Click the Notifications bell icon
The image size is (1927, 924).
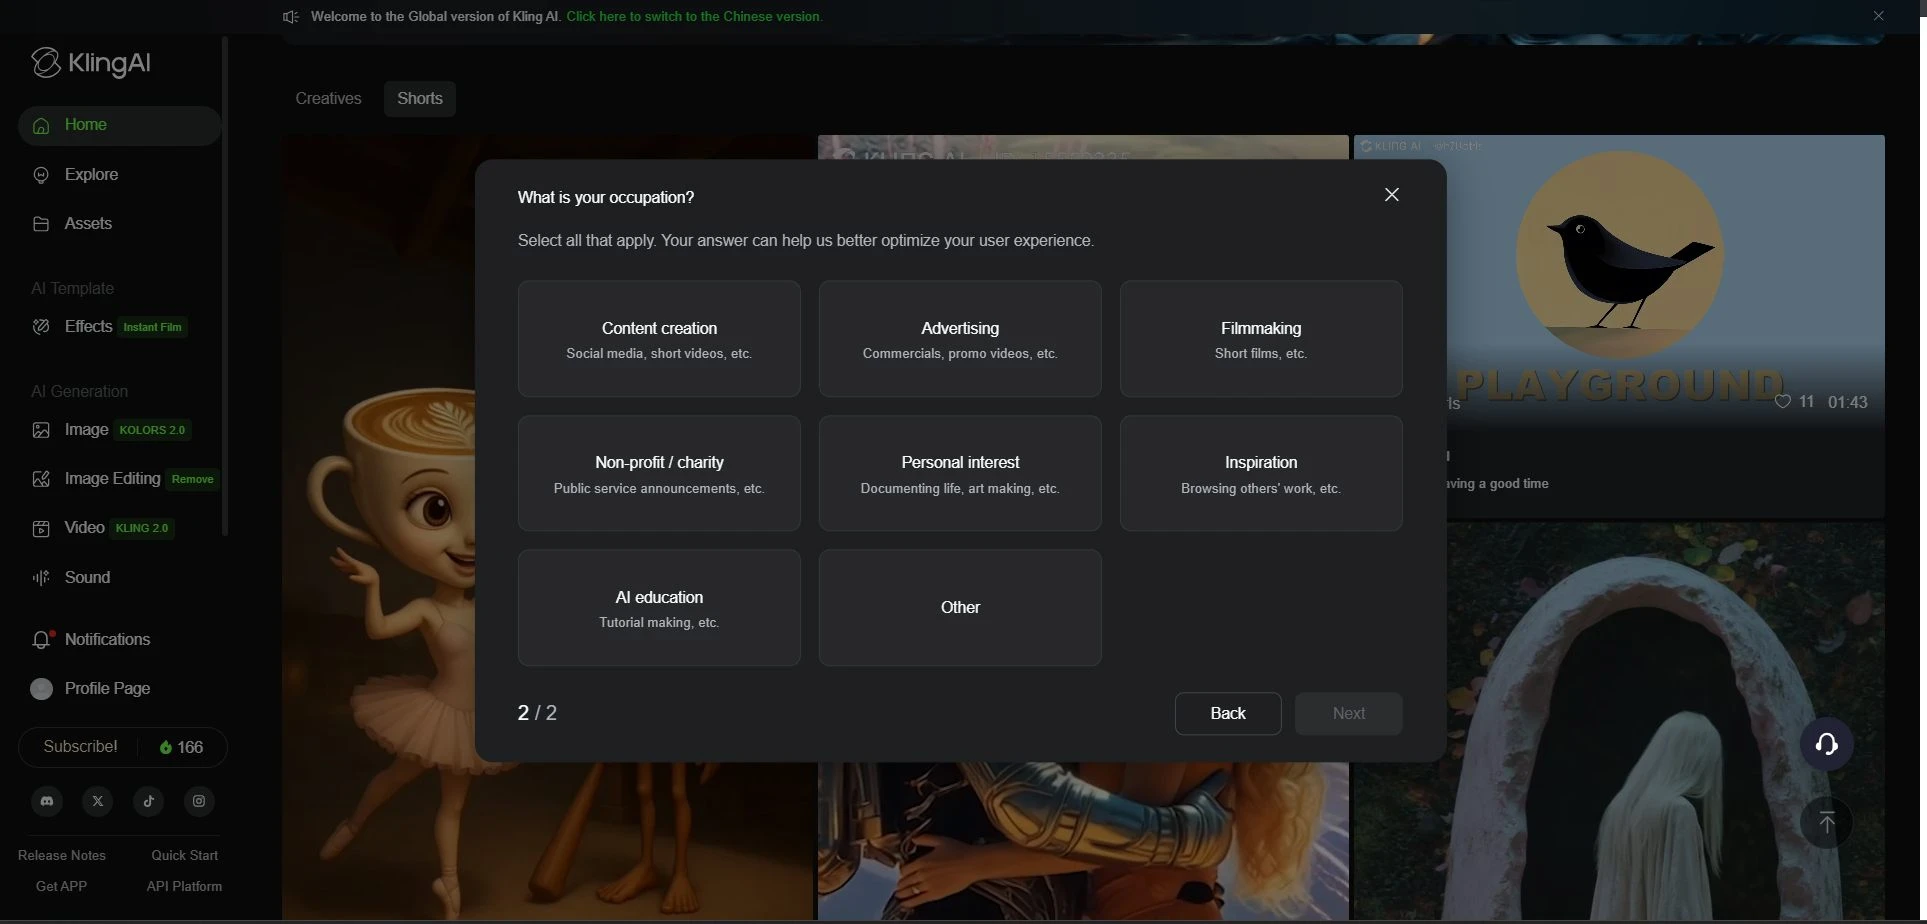(x=42, y=640)
